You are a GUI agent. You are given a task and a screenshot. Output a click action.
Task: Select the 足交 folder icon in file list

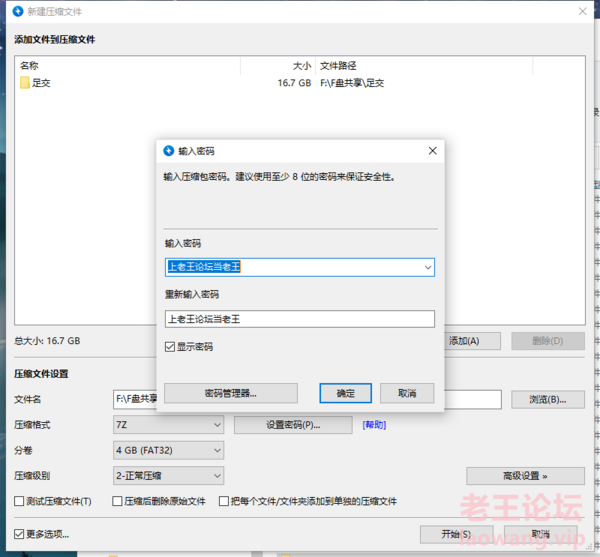(25, 83)
